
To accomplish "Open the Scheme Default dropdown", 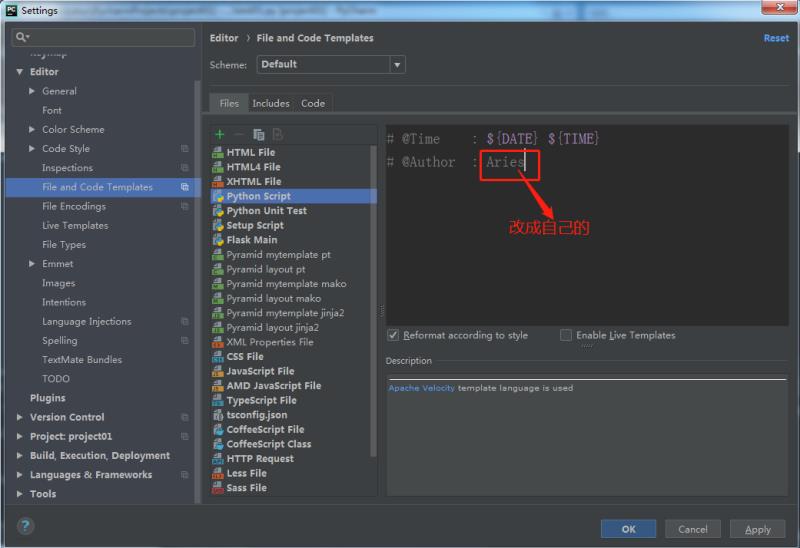I will point(331,64).
